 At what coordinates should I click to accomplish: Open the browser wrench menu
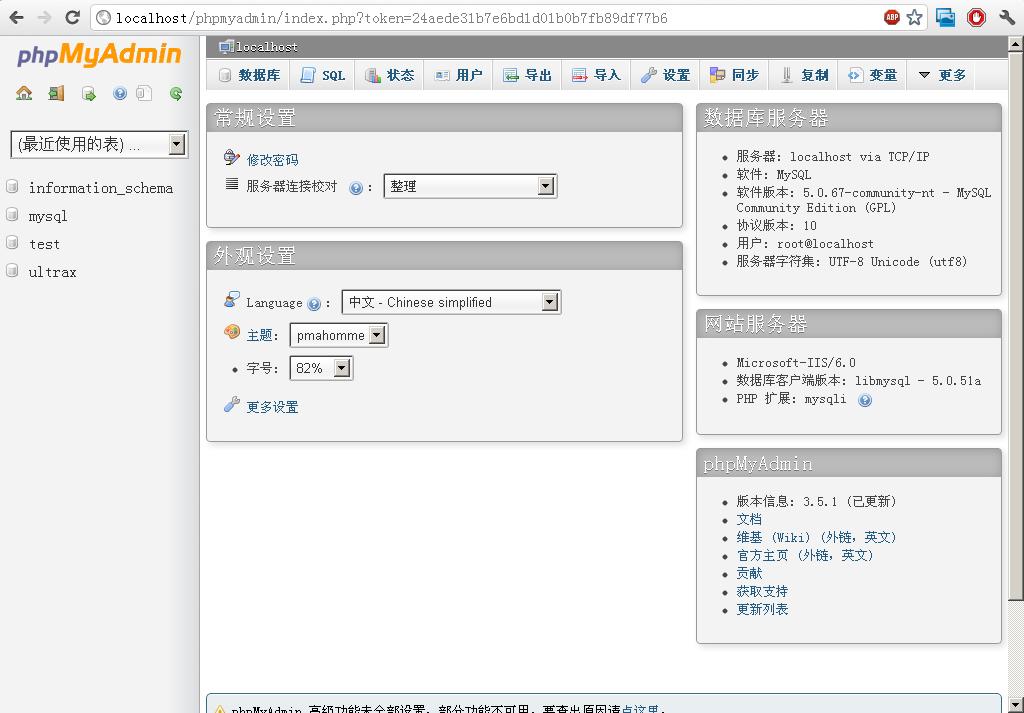1006,18
